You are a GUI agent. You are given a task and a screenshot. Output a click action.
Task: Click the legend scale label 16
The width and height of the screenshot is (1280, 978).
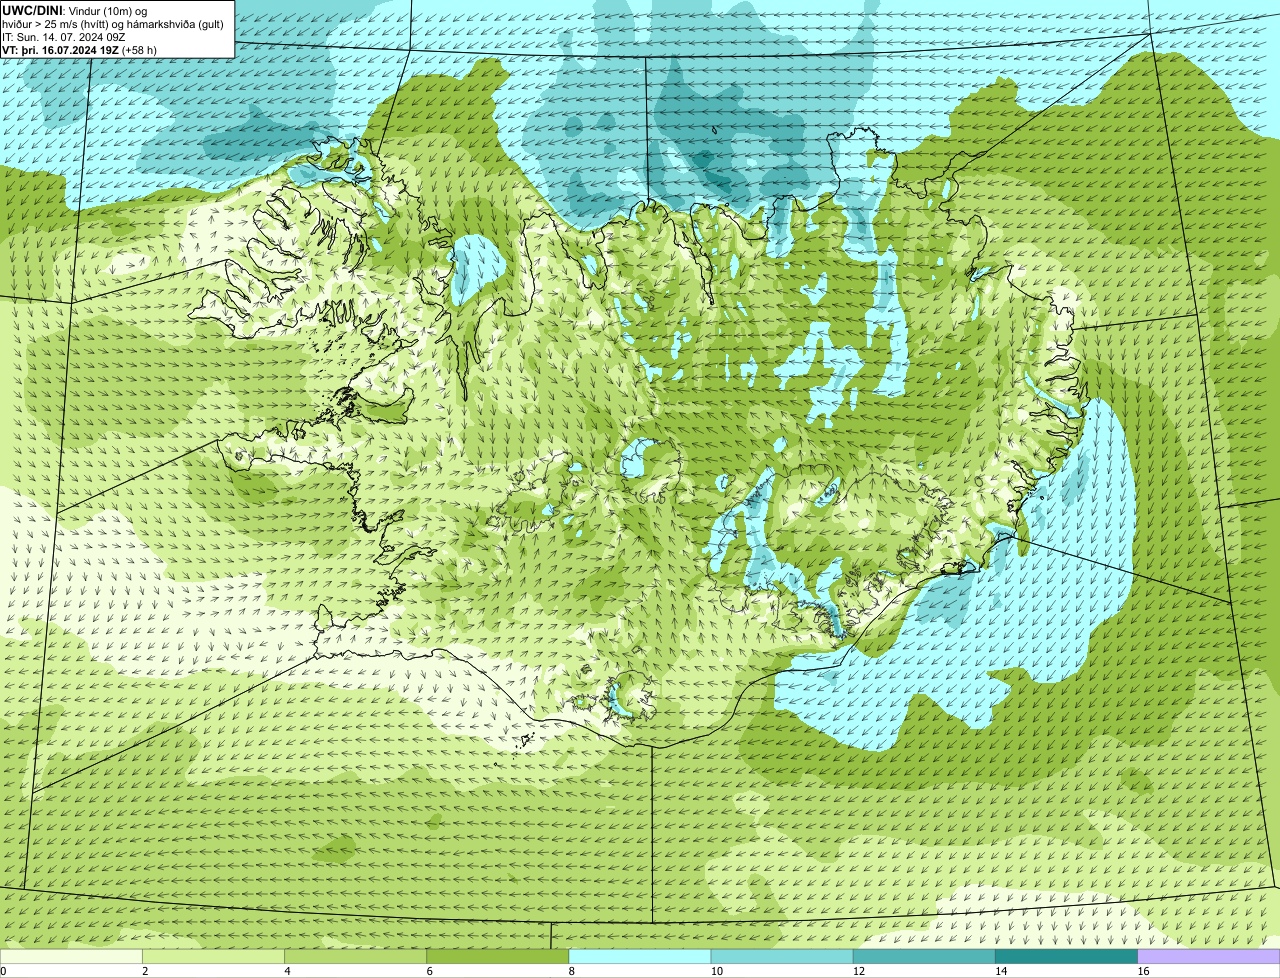(1142, 971)
